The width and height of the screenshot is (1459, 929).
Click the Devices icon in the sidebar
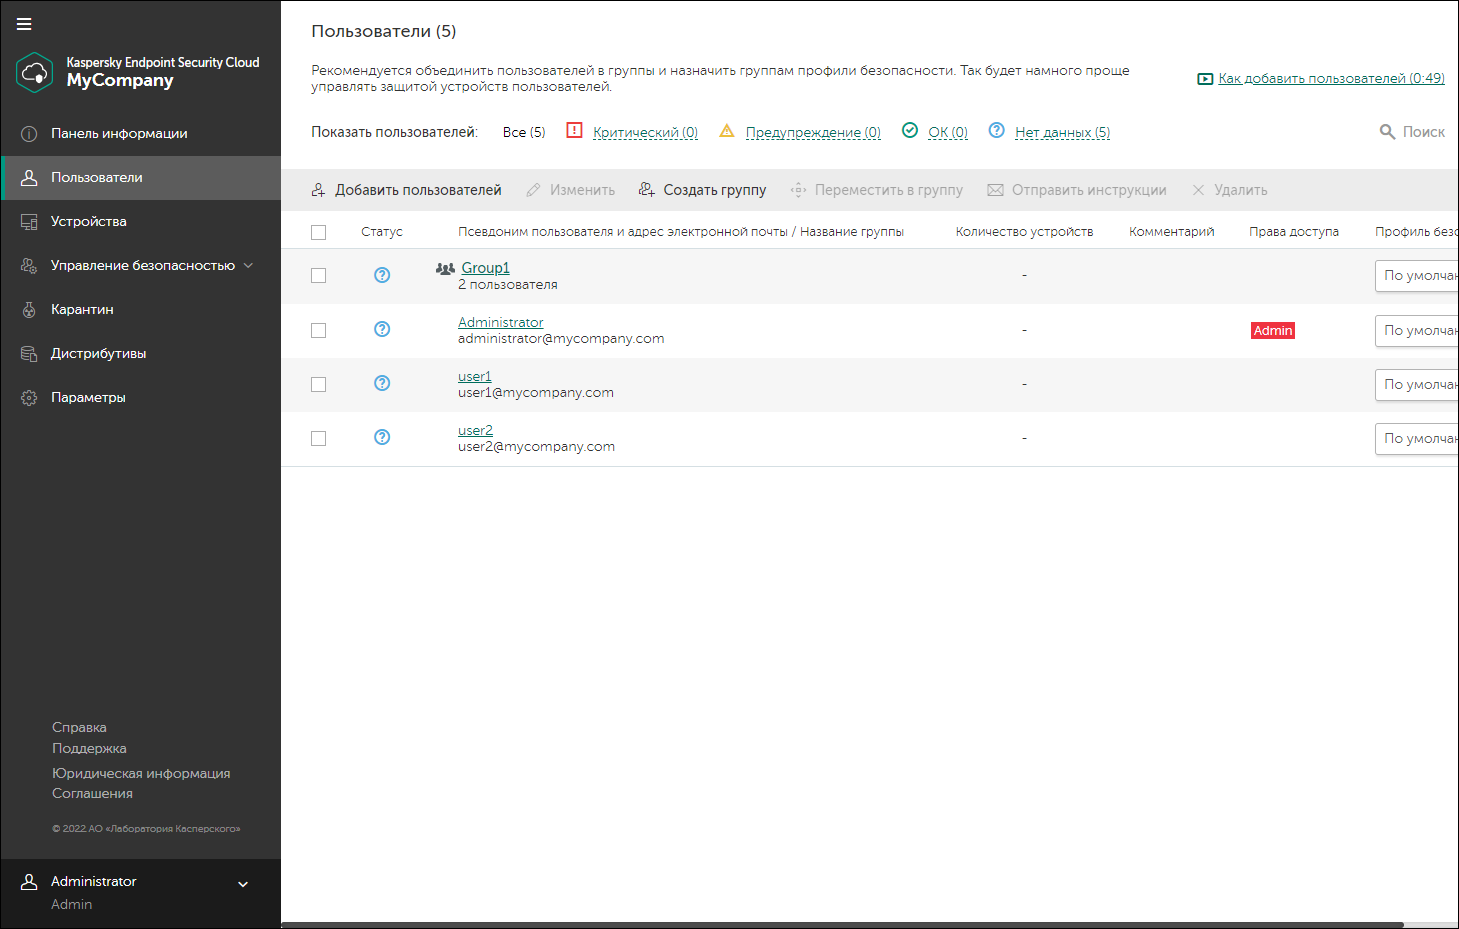29,222
